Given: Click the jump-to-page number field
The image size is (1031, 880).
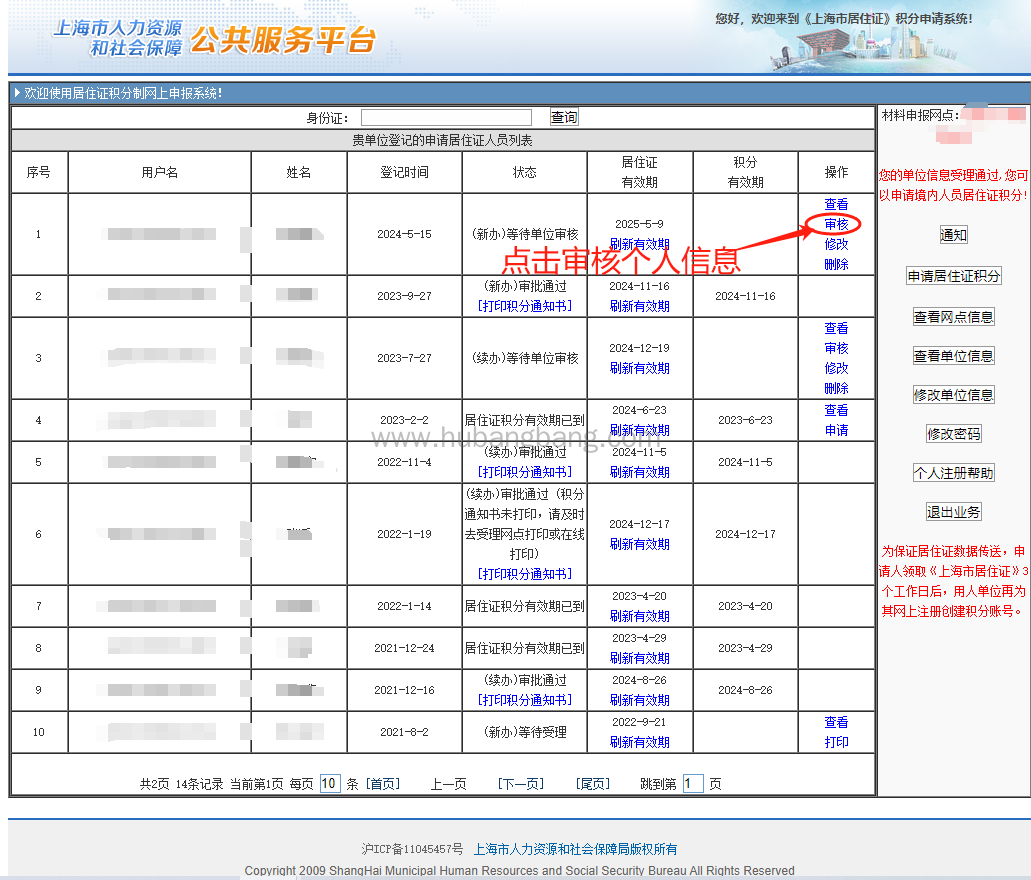Looking at the screenshot, I should coord(693,784).
